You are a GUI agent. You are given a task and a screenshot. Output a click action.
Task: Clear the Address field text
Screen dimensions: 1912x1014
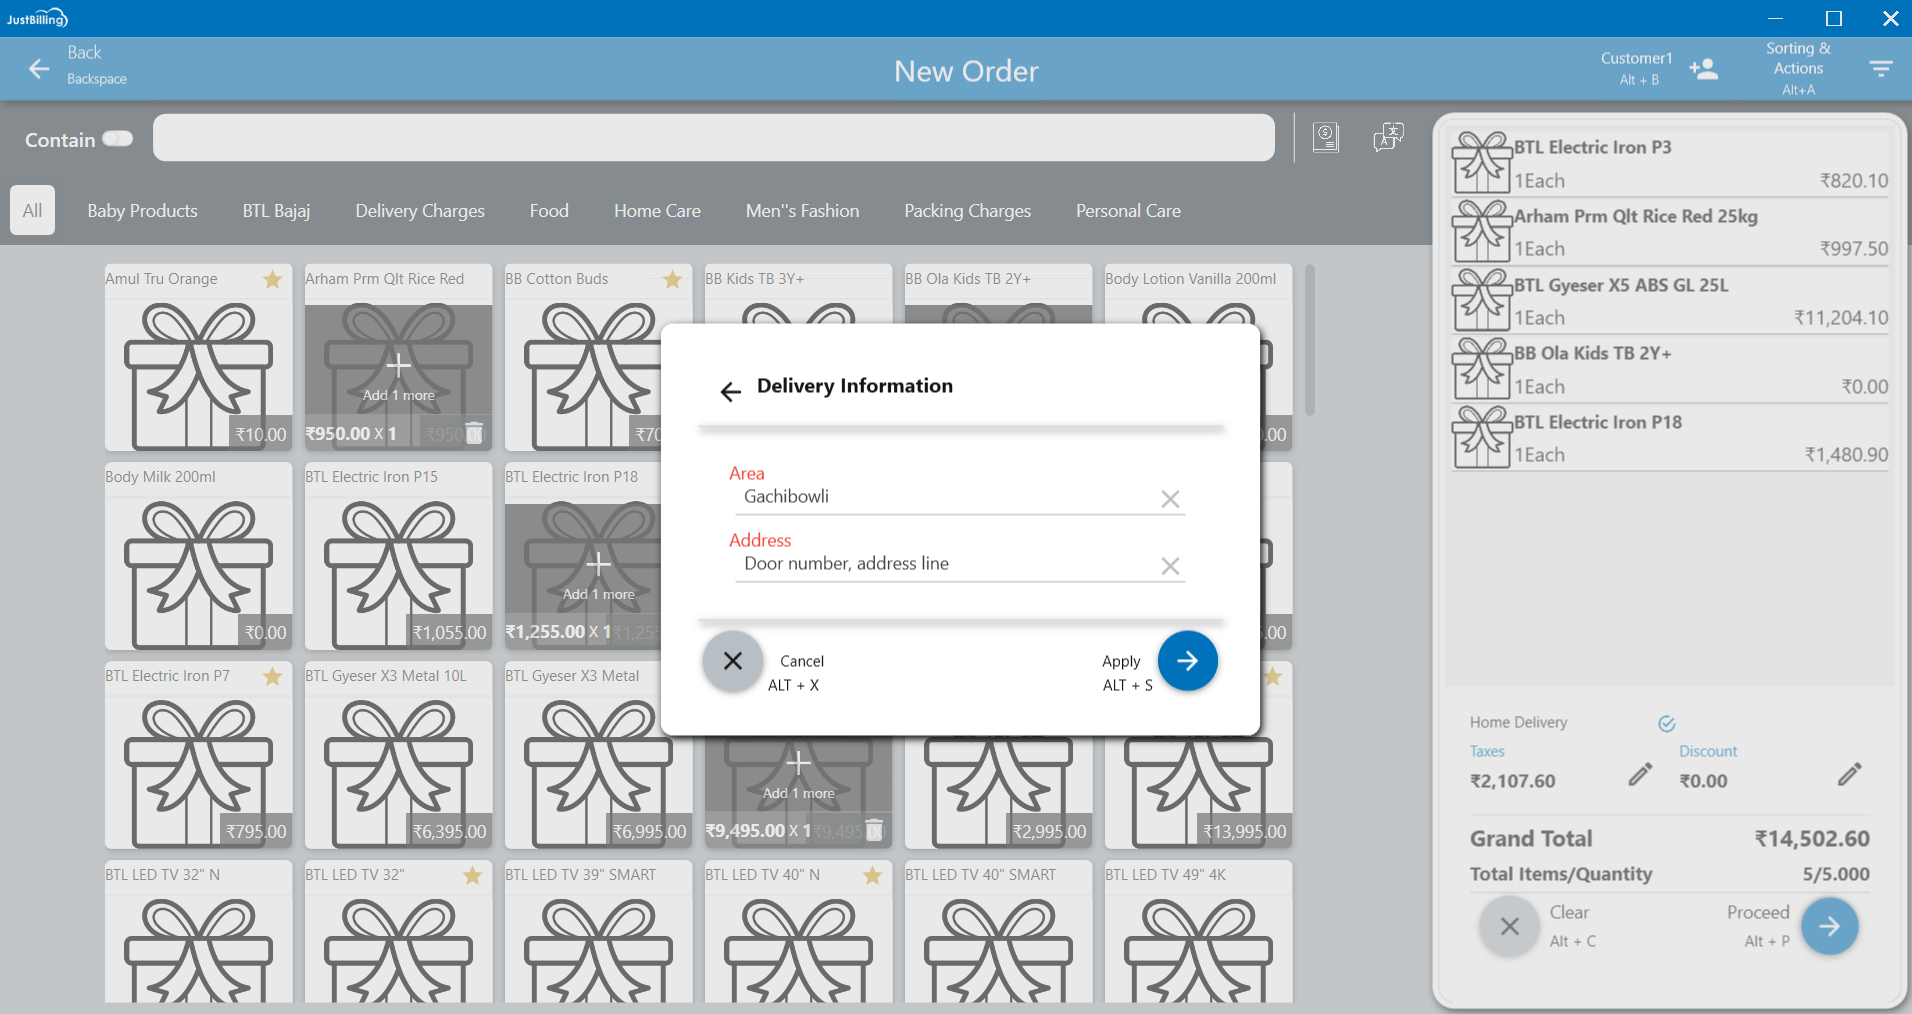tap(1170, 566)
